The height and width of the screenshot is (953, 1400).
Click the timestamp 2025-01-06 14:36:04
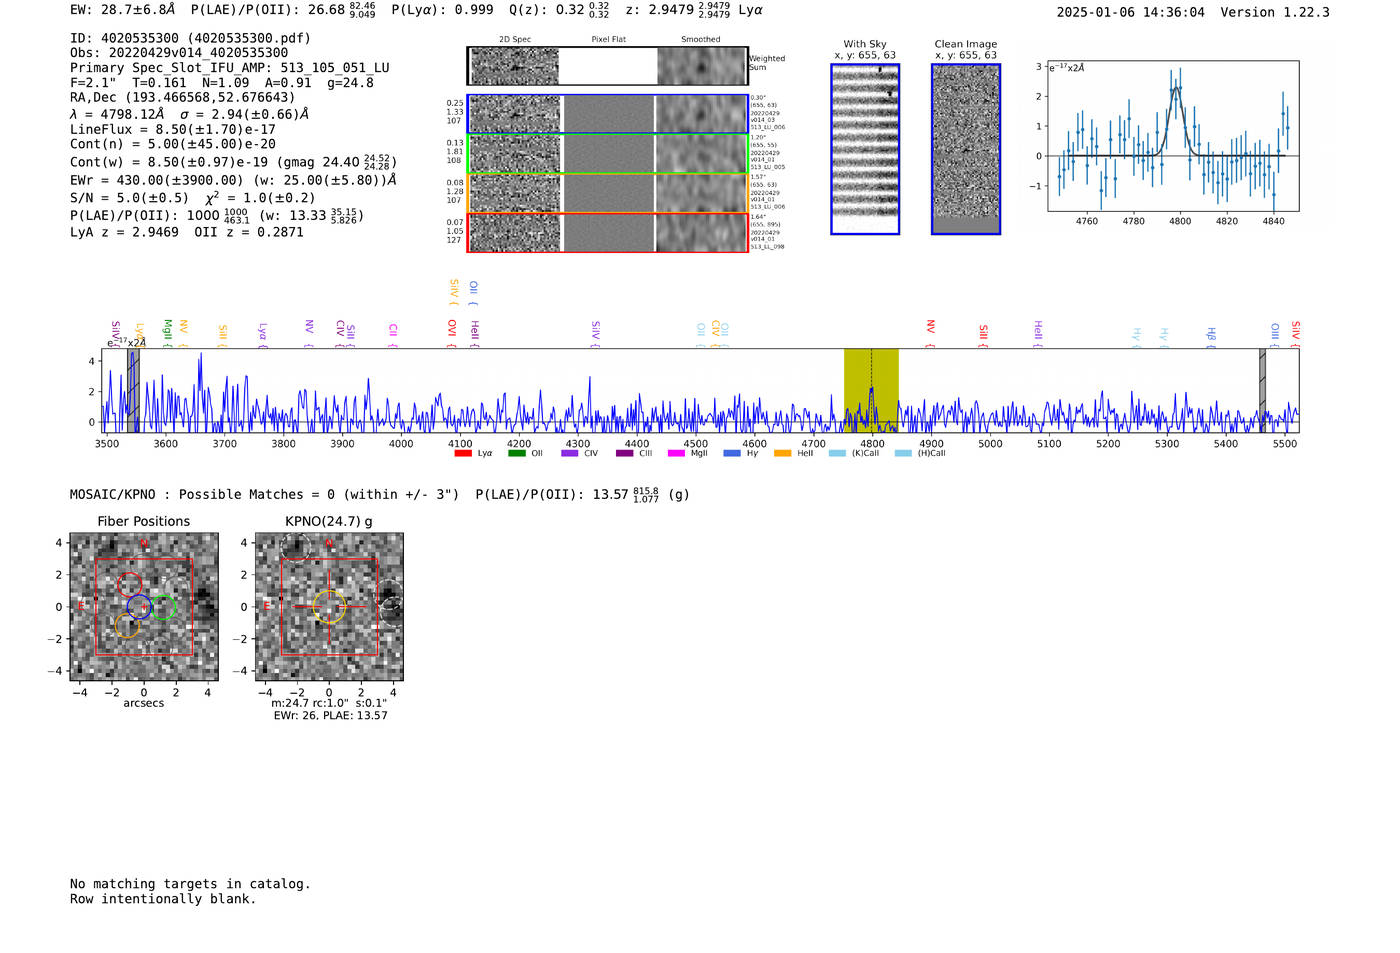(1130, 12)
